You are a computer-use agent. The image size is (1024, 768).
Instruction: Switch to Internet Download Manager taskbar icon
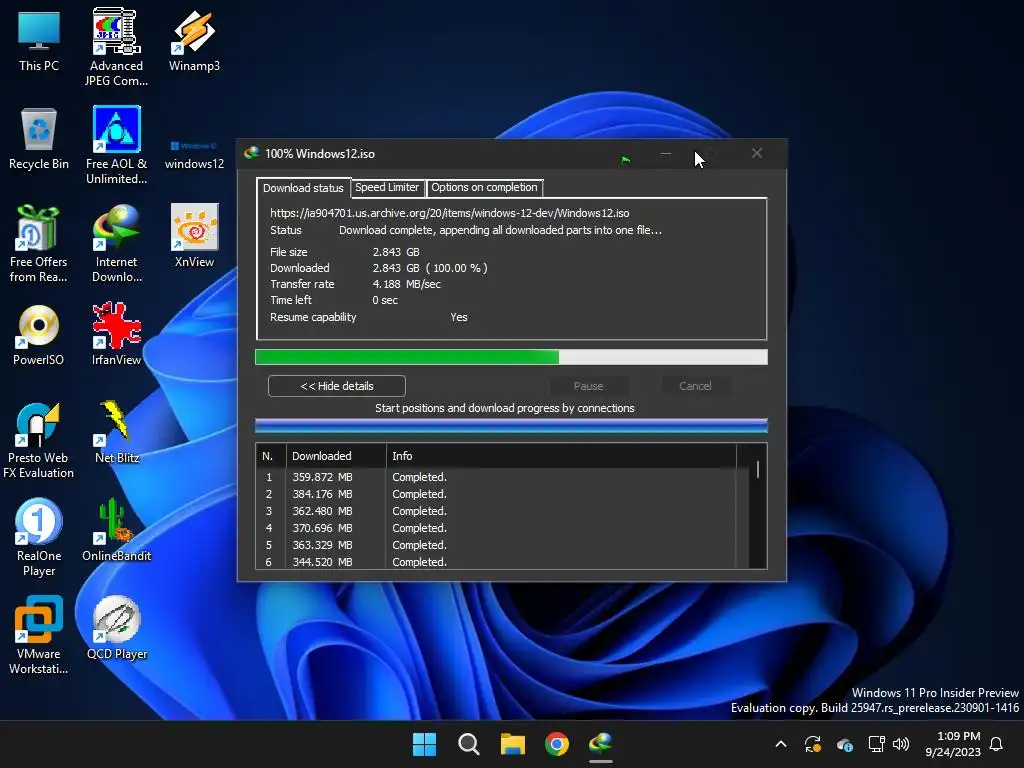pyautogui.click(x=601, y=744)
